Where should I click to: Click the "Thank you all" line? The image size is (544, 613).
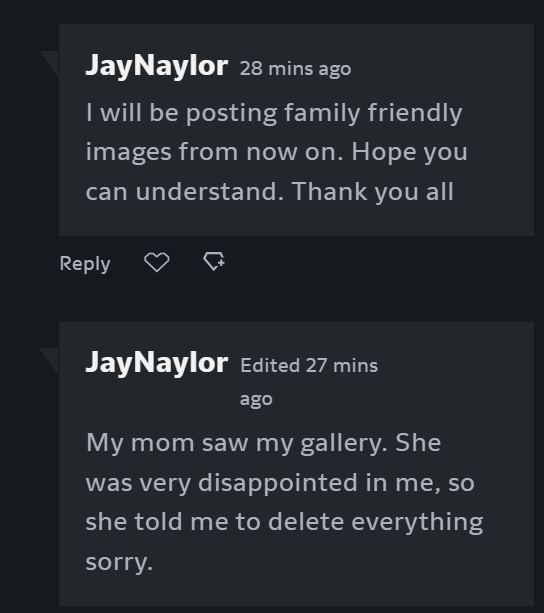(372, 192)
